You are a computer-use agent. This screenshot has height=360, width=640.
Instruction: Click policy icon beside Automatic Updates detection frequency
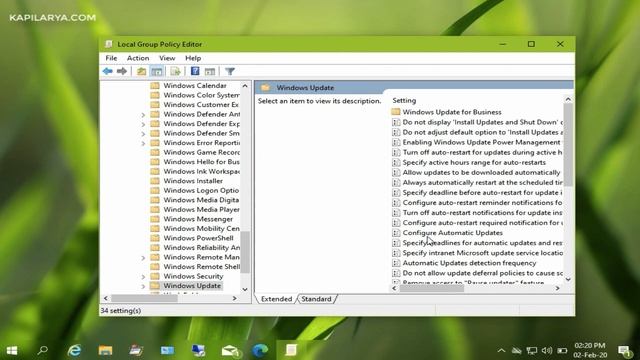(x=396, y=263)
